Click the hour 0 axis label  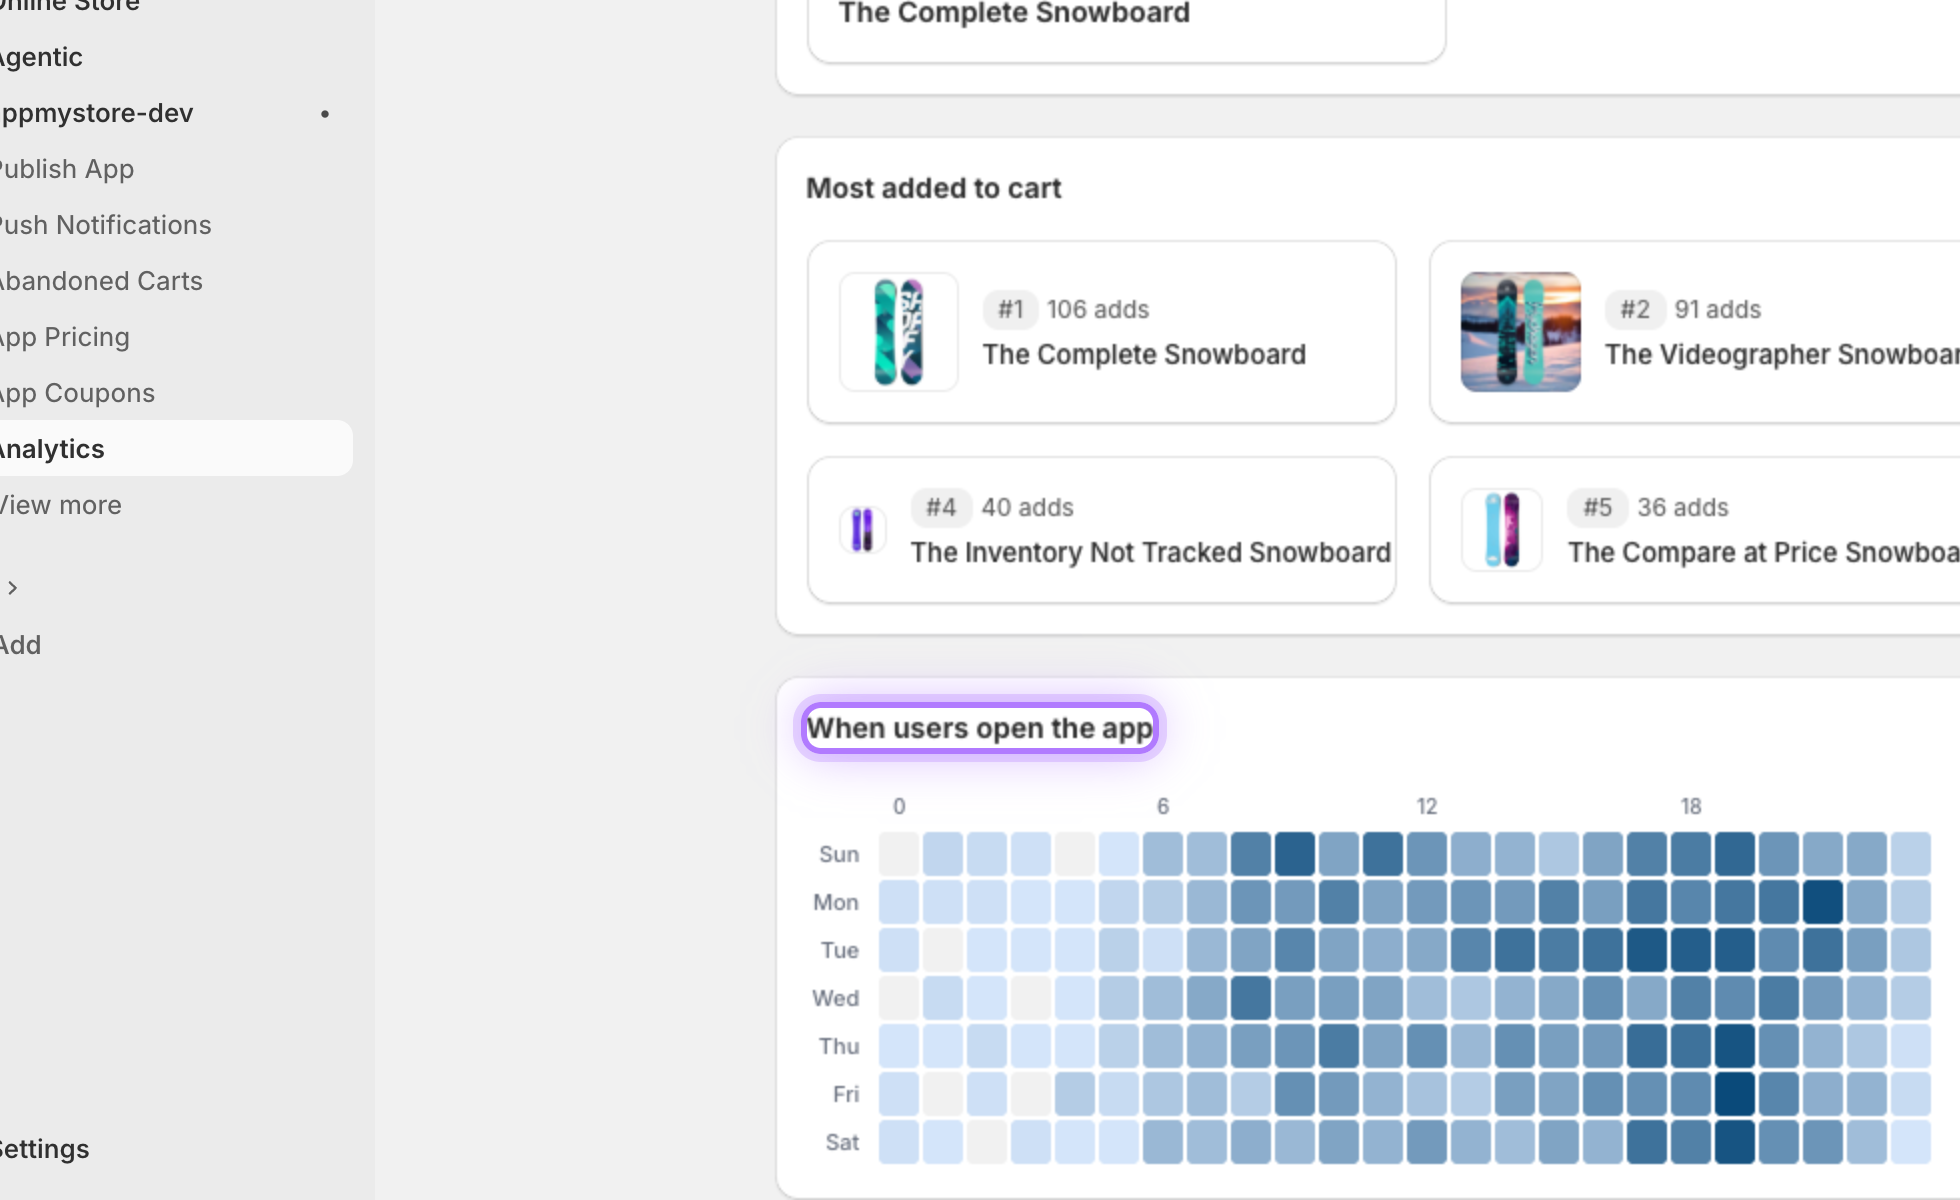coord(899,807)
